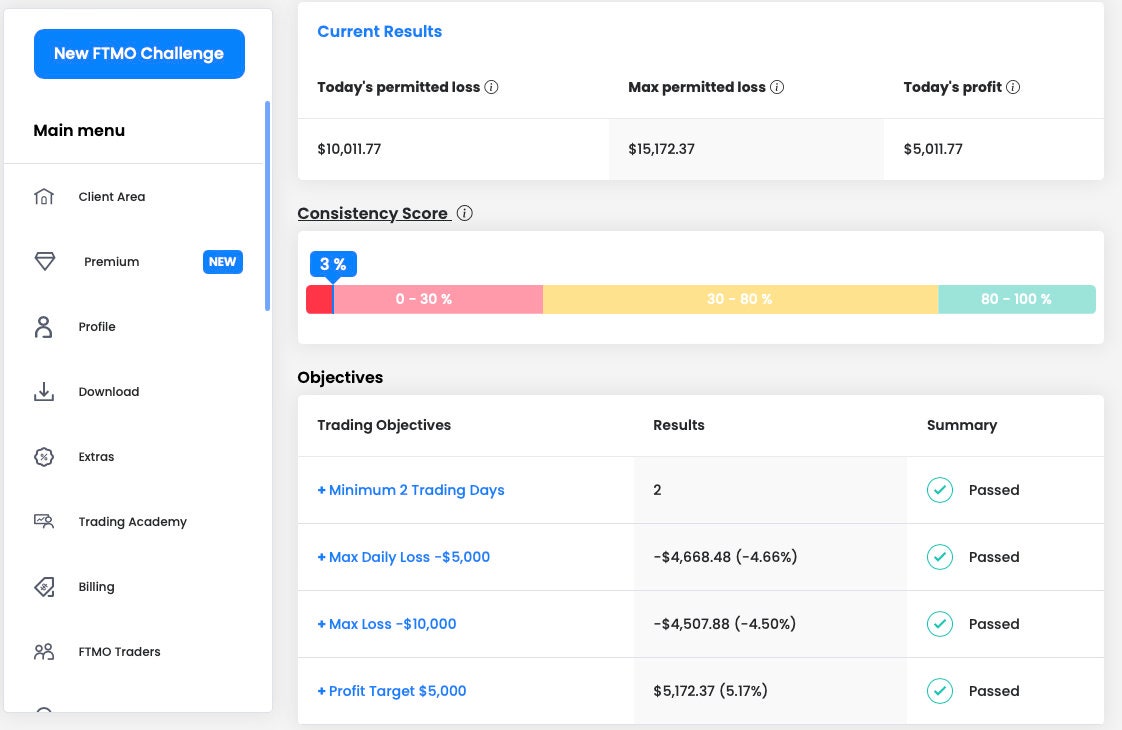Click the $15,172.37 max permitted loss value
Viewport: 1122px width, 730px height.
click(x=661, y=149)
